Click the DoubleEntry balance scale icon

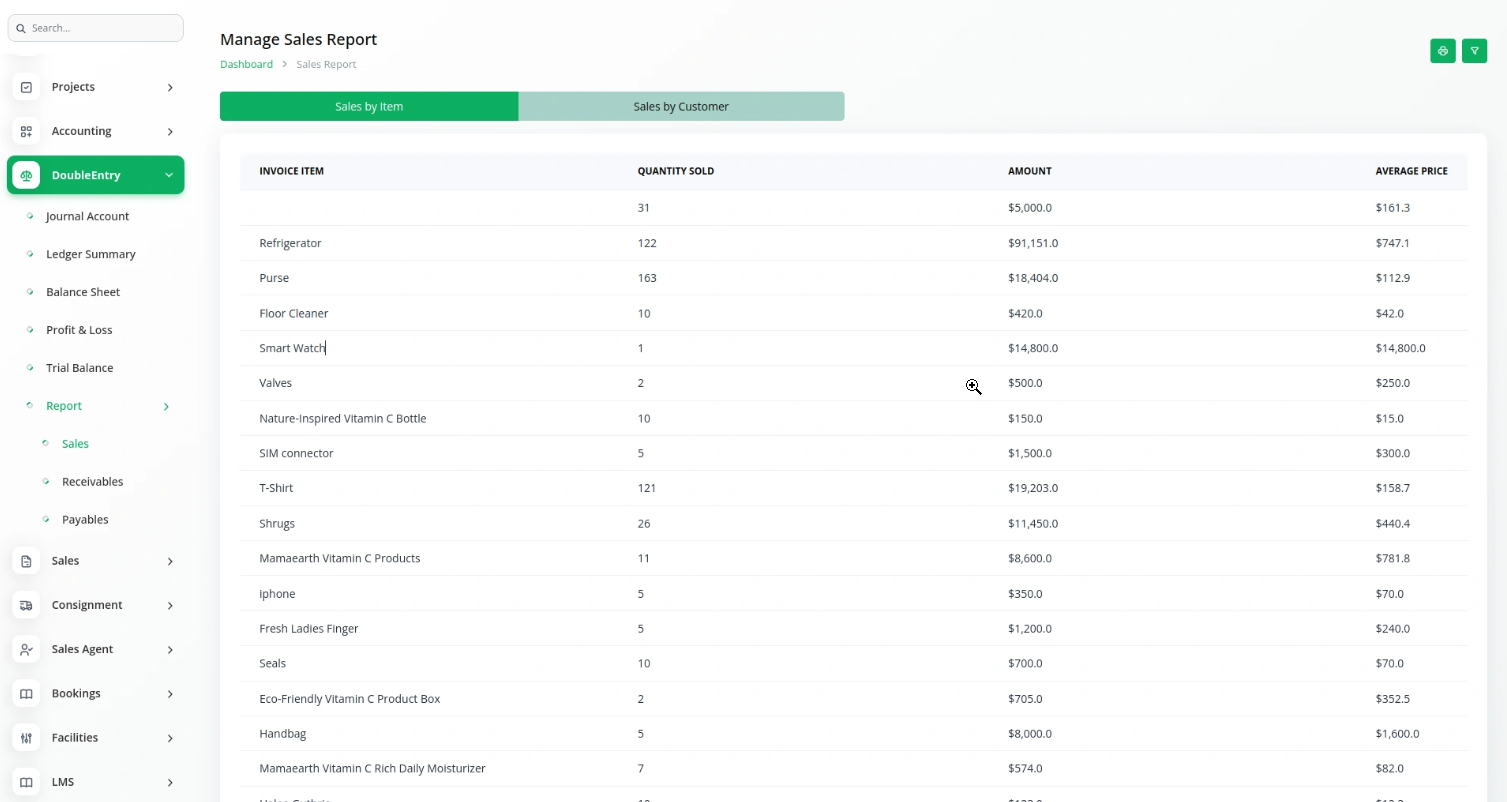27,175
